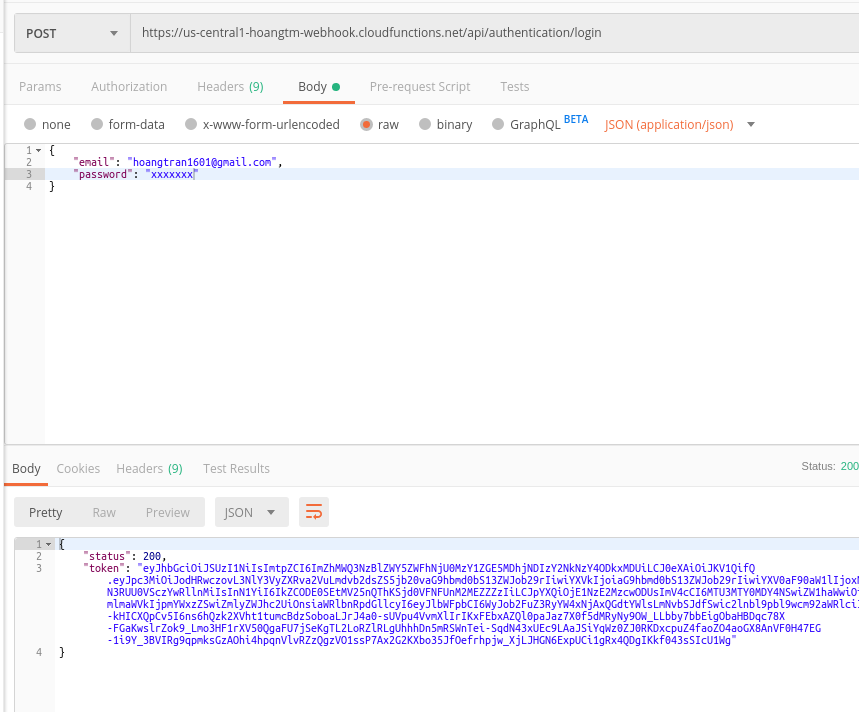
Task: Open response format JSON dropdown
Action: 251,512
